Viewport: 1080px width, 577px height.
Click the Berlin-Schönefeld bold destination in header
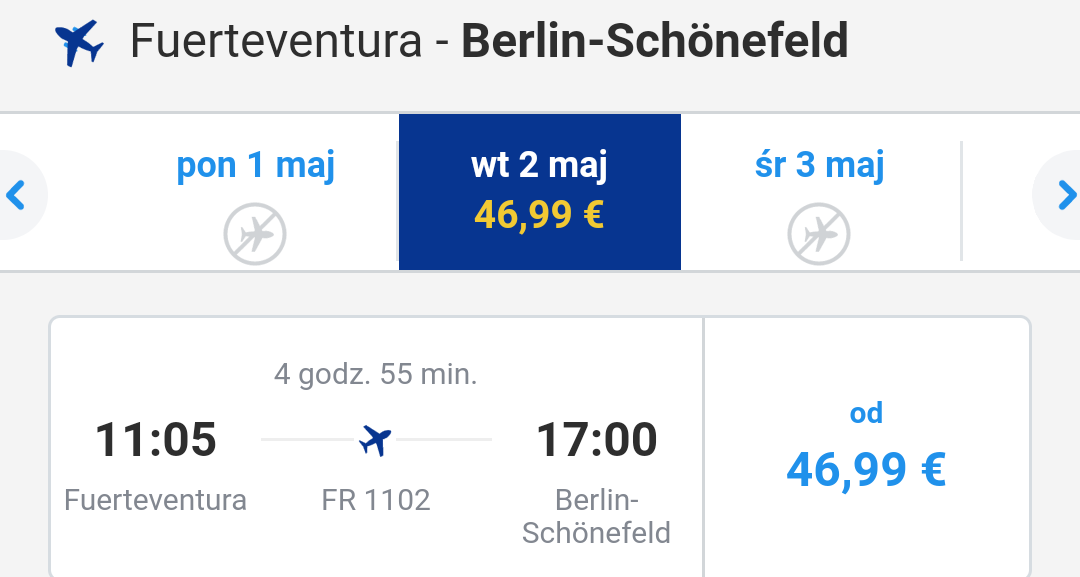(655, 41)
